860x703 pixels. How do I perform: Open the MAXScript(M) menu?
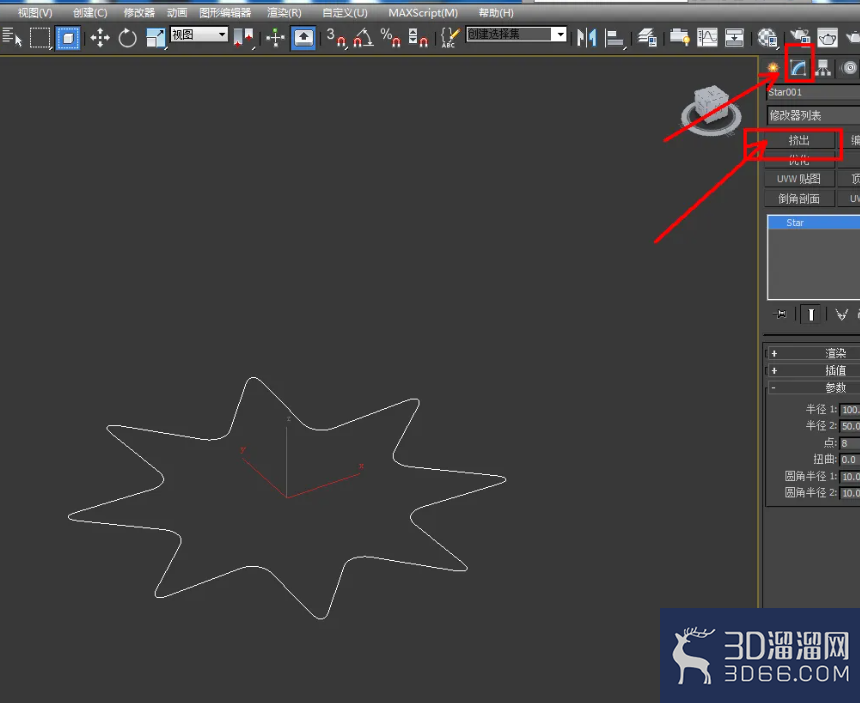tap(423, 13)
